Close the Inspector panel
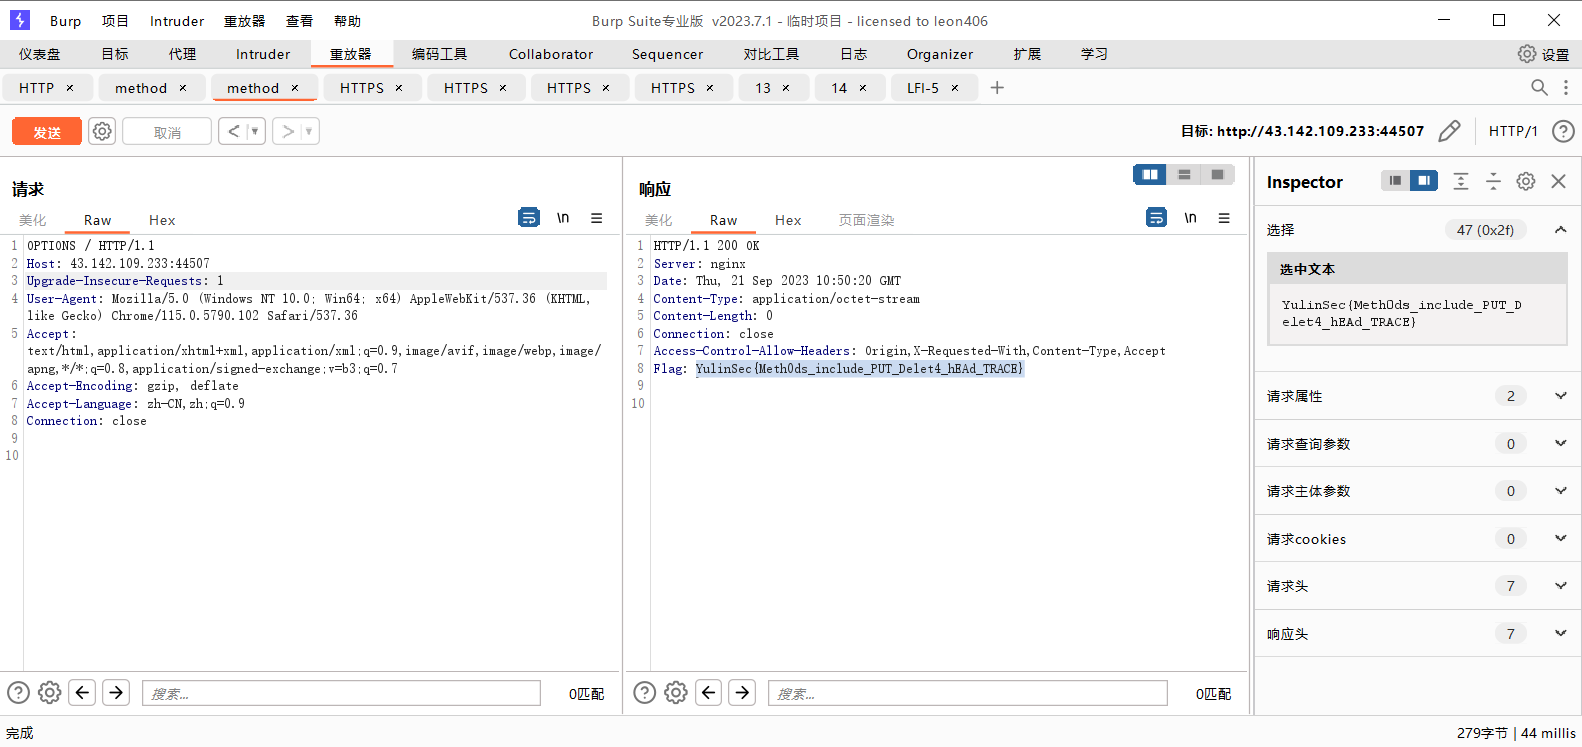The width and height of the screenshot is (1582, 747). point(1558,181)
